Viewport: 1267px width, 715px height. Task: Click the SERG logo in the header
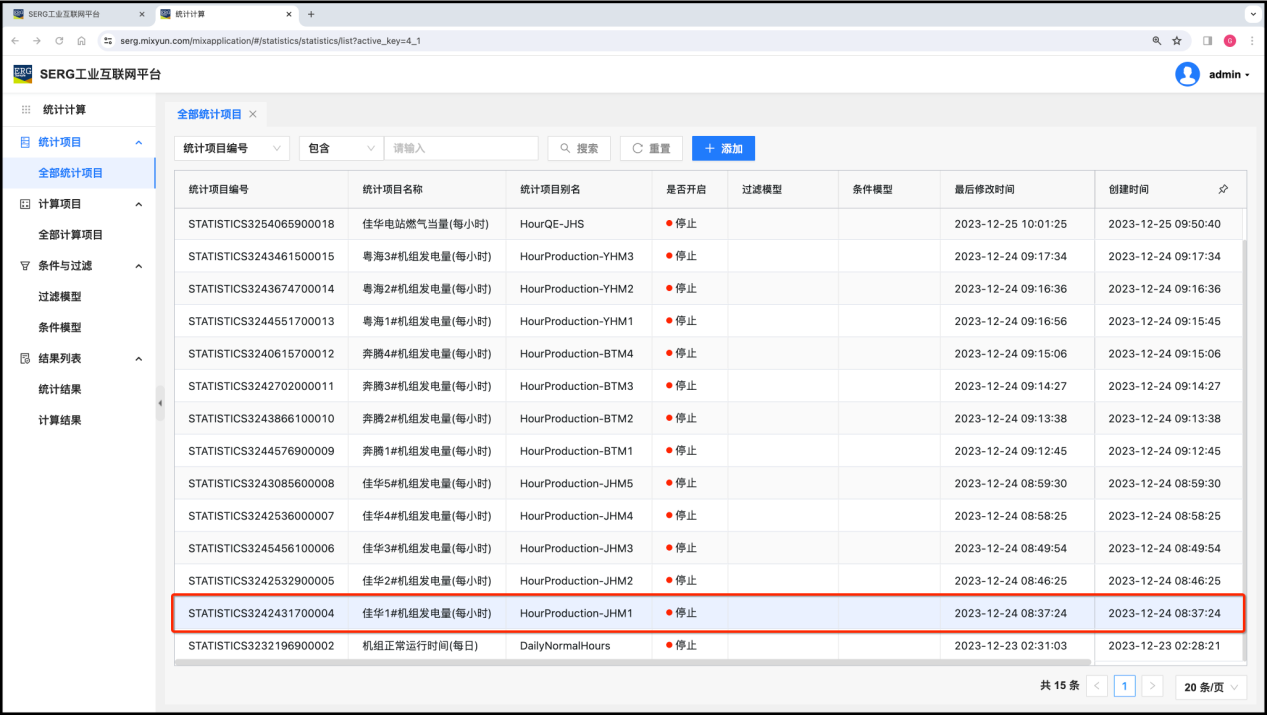pyautogui.click(x=23, y=74)
